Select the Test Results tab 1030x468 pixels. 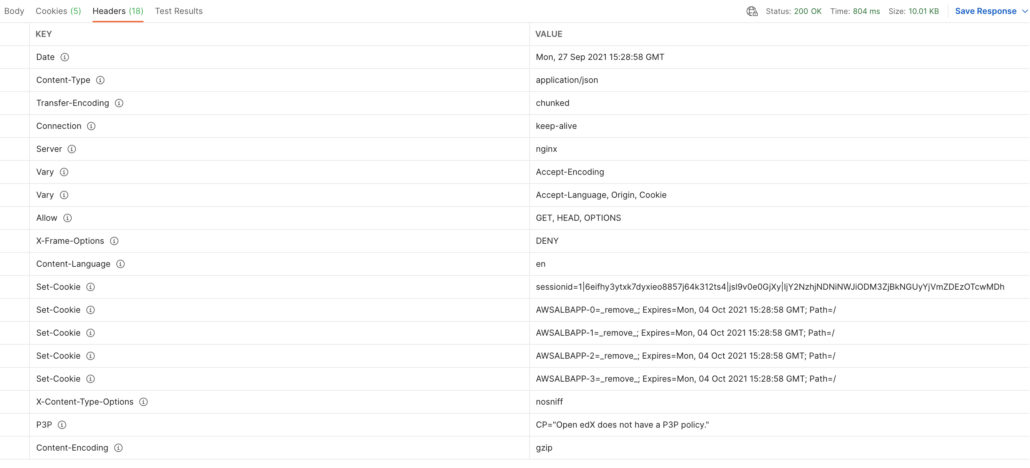click(179, 11)
